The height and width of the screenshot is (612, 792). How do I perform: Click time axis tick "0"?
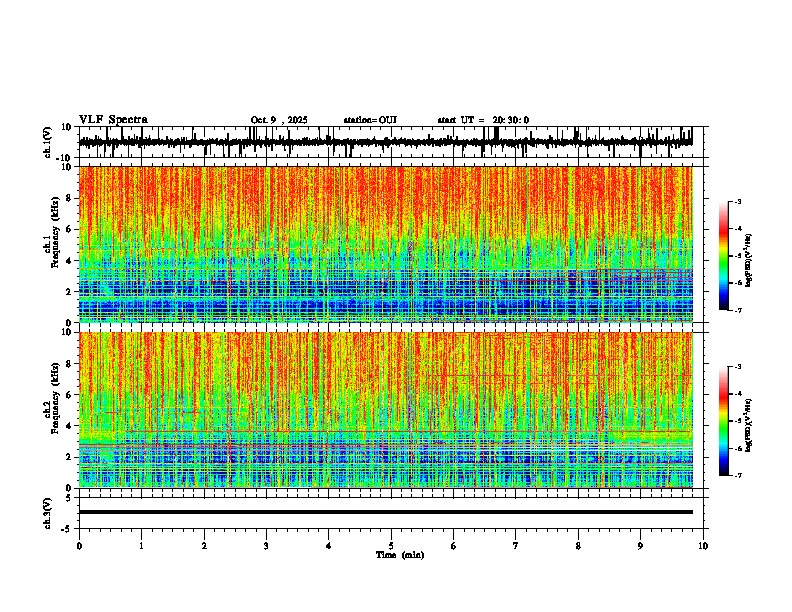tap(79, 546)
